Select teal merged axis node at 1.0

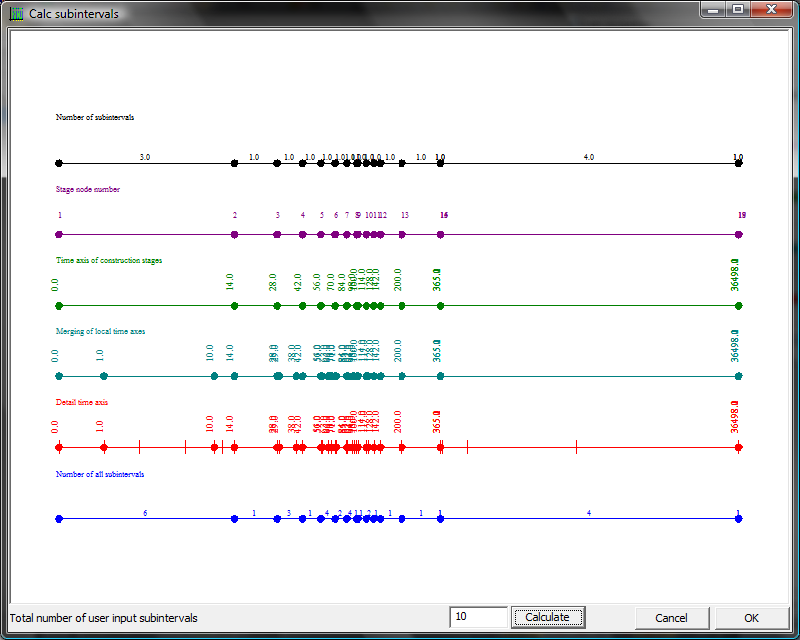pos(104,377)
